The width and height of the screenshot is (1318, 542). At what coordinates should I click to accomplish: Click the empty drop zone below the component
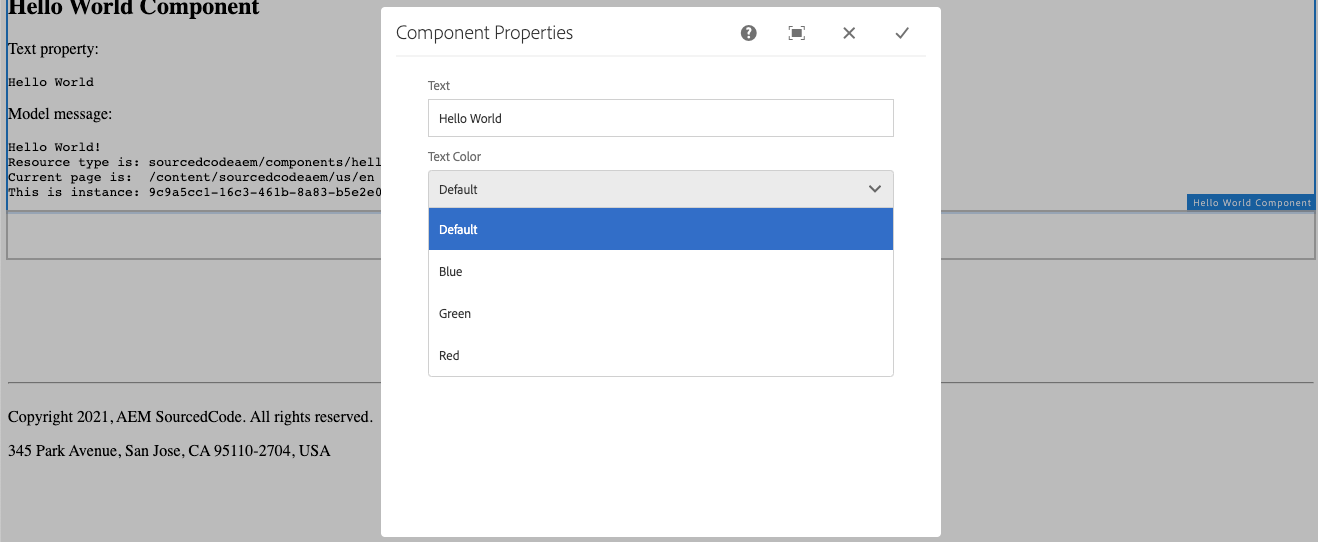(x=190, y=236)
